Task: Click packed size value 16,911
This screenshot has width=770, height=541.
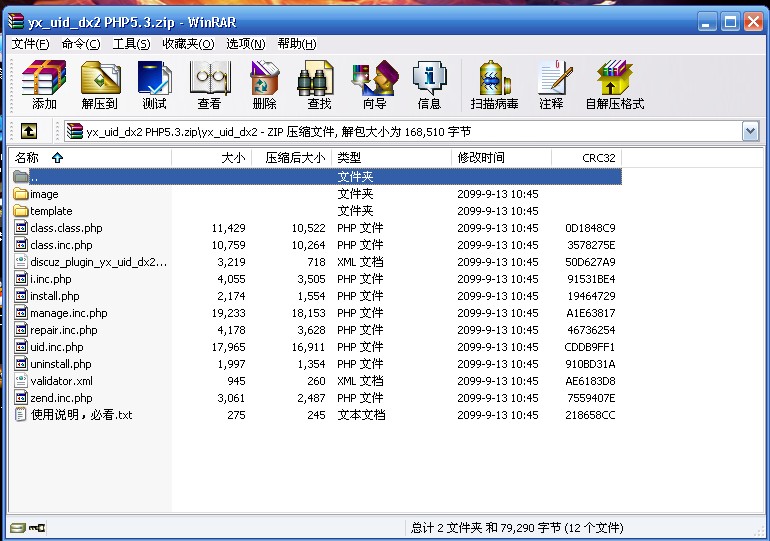Action: (x=308, y=347)
